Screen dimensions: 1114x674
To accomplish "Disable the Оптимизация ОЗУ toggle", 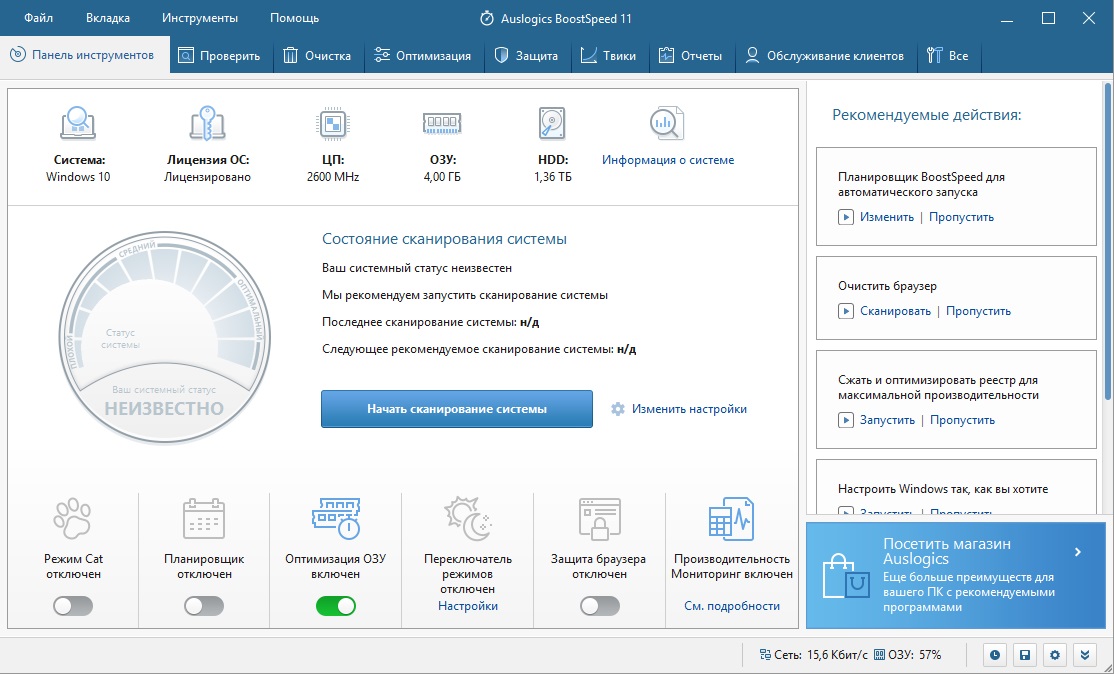I will (336, 606).
